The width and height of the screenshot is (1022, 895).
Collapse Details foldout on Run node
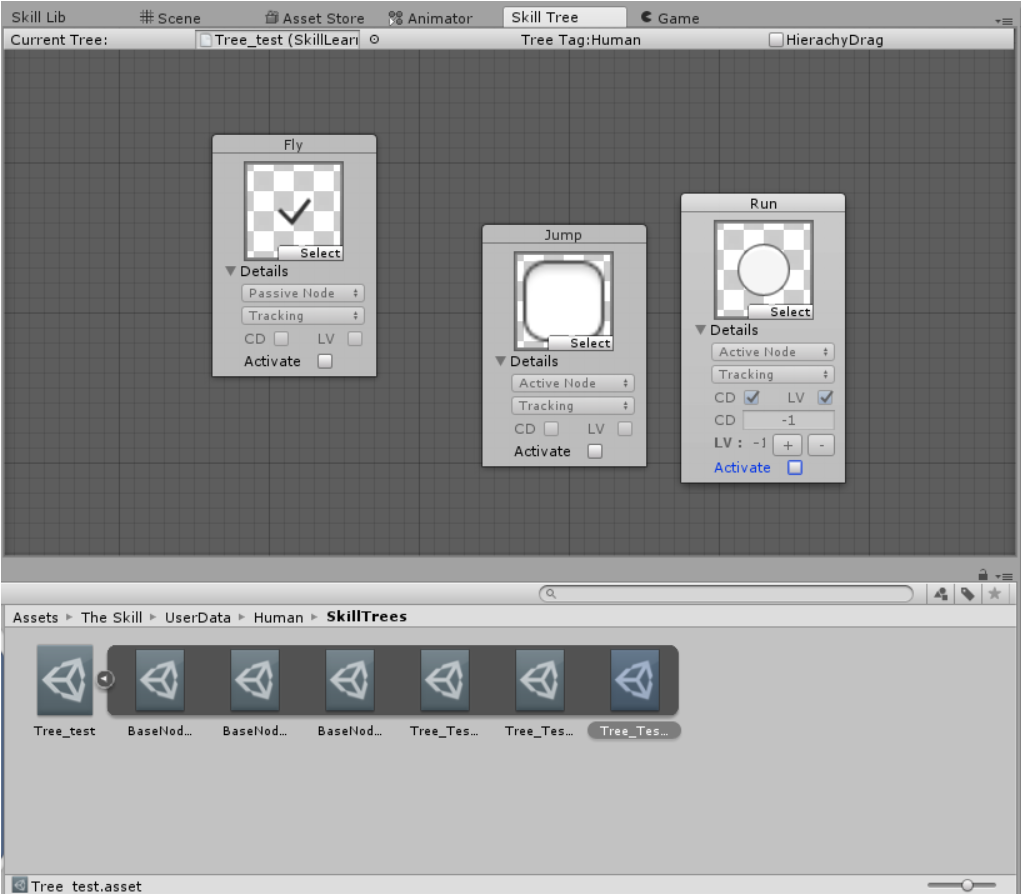pos(701,330)
